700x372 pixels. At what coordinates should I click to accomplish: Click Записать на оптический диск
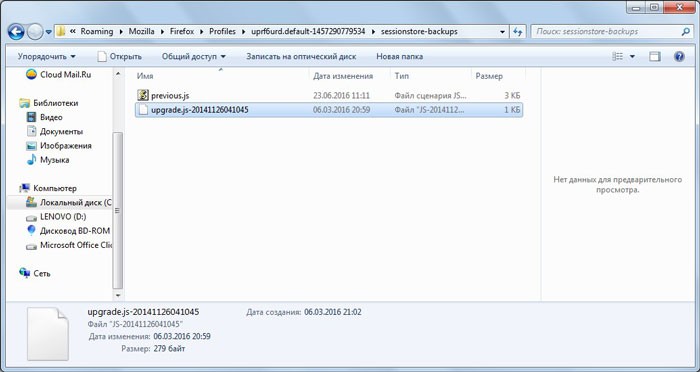[x=301, y=56]
